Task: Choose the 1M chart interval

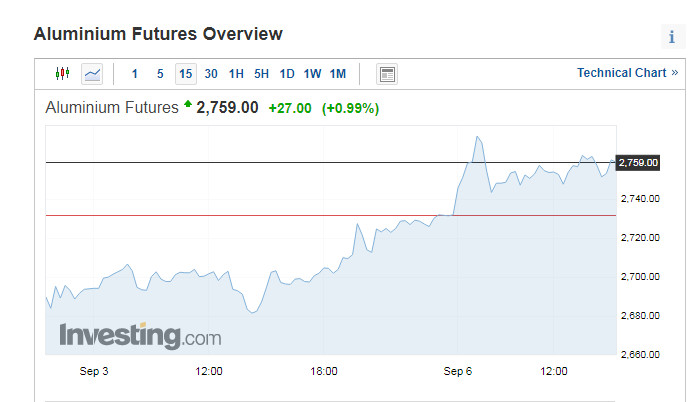Action: (338, 74)
